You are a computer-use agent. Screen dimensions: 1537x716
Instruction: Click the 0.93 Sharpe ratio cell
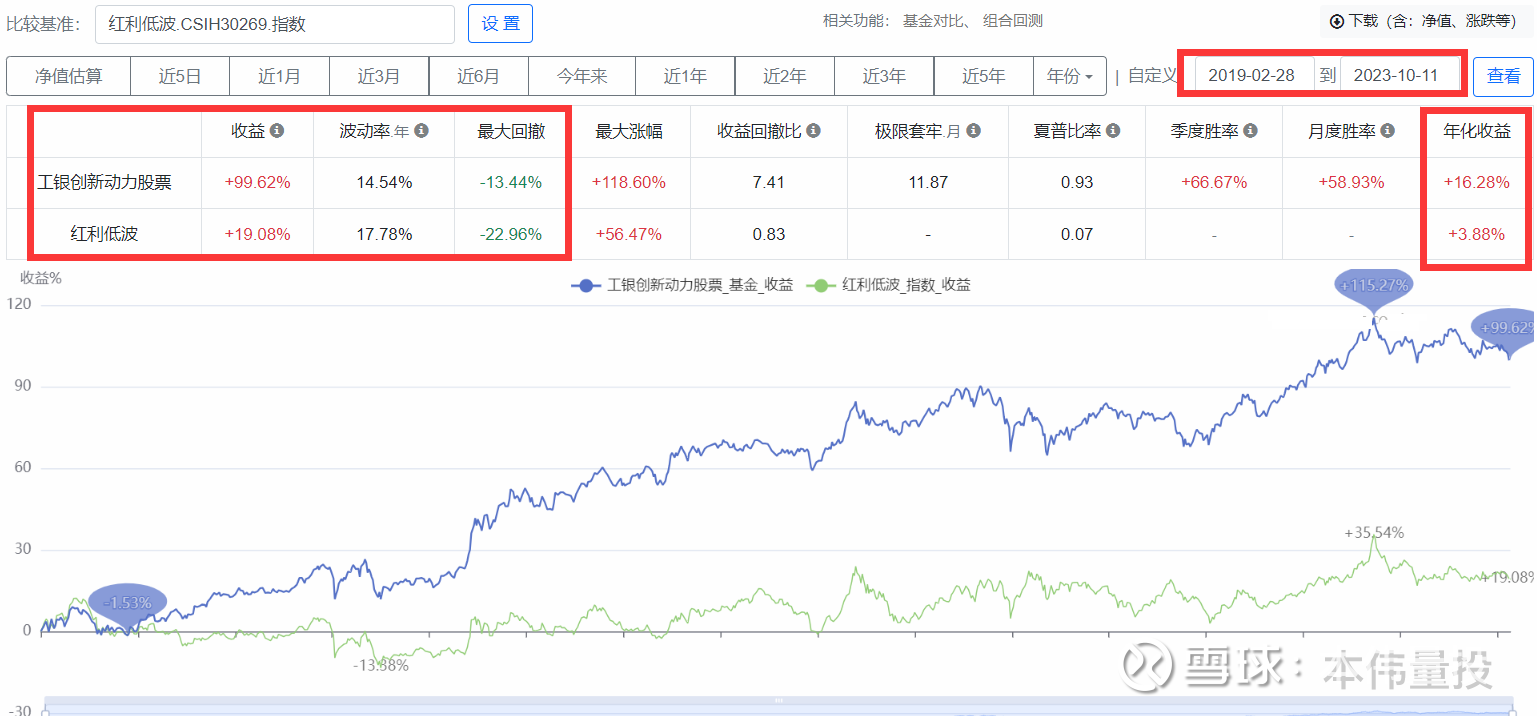(1078, 183)
